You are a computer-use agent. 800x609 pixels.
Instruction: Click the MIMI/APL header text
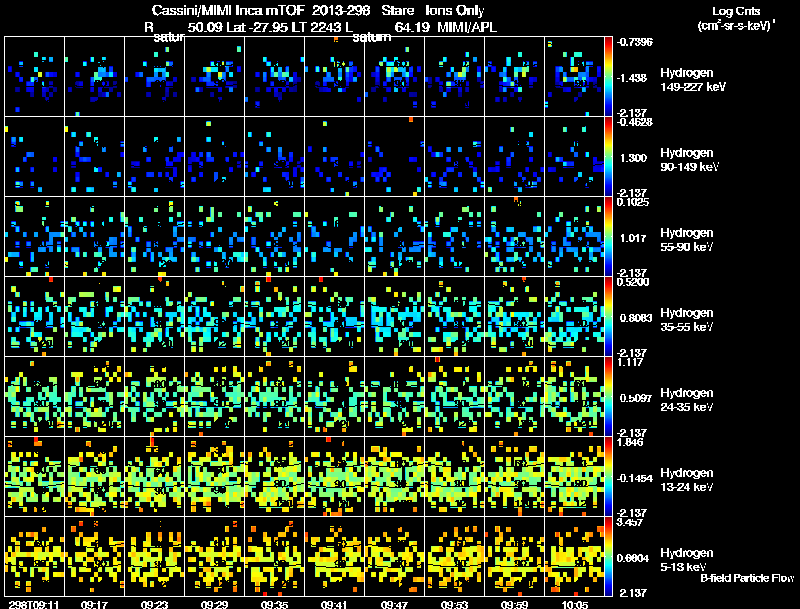pyautogui.click(x=467, y=27)
